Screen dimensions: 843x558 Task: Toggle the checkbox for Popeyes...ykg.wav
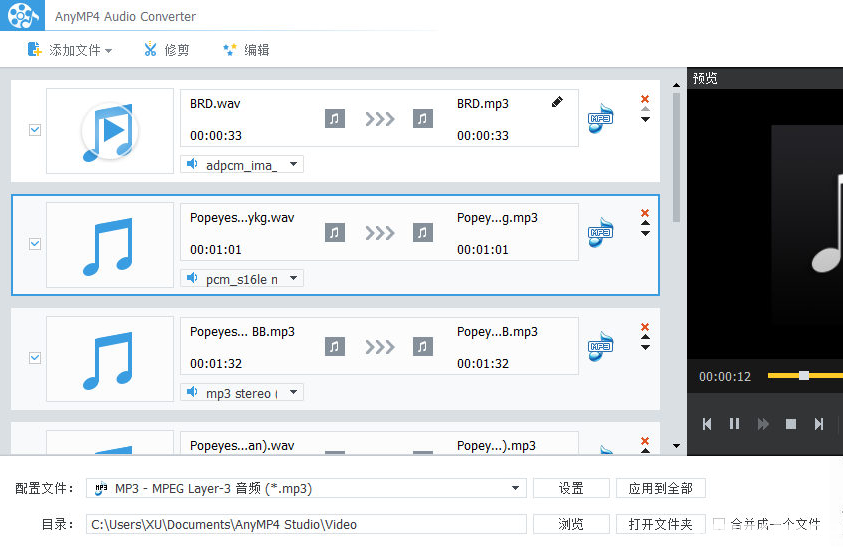pyautogui.click(x=35, y=244)
